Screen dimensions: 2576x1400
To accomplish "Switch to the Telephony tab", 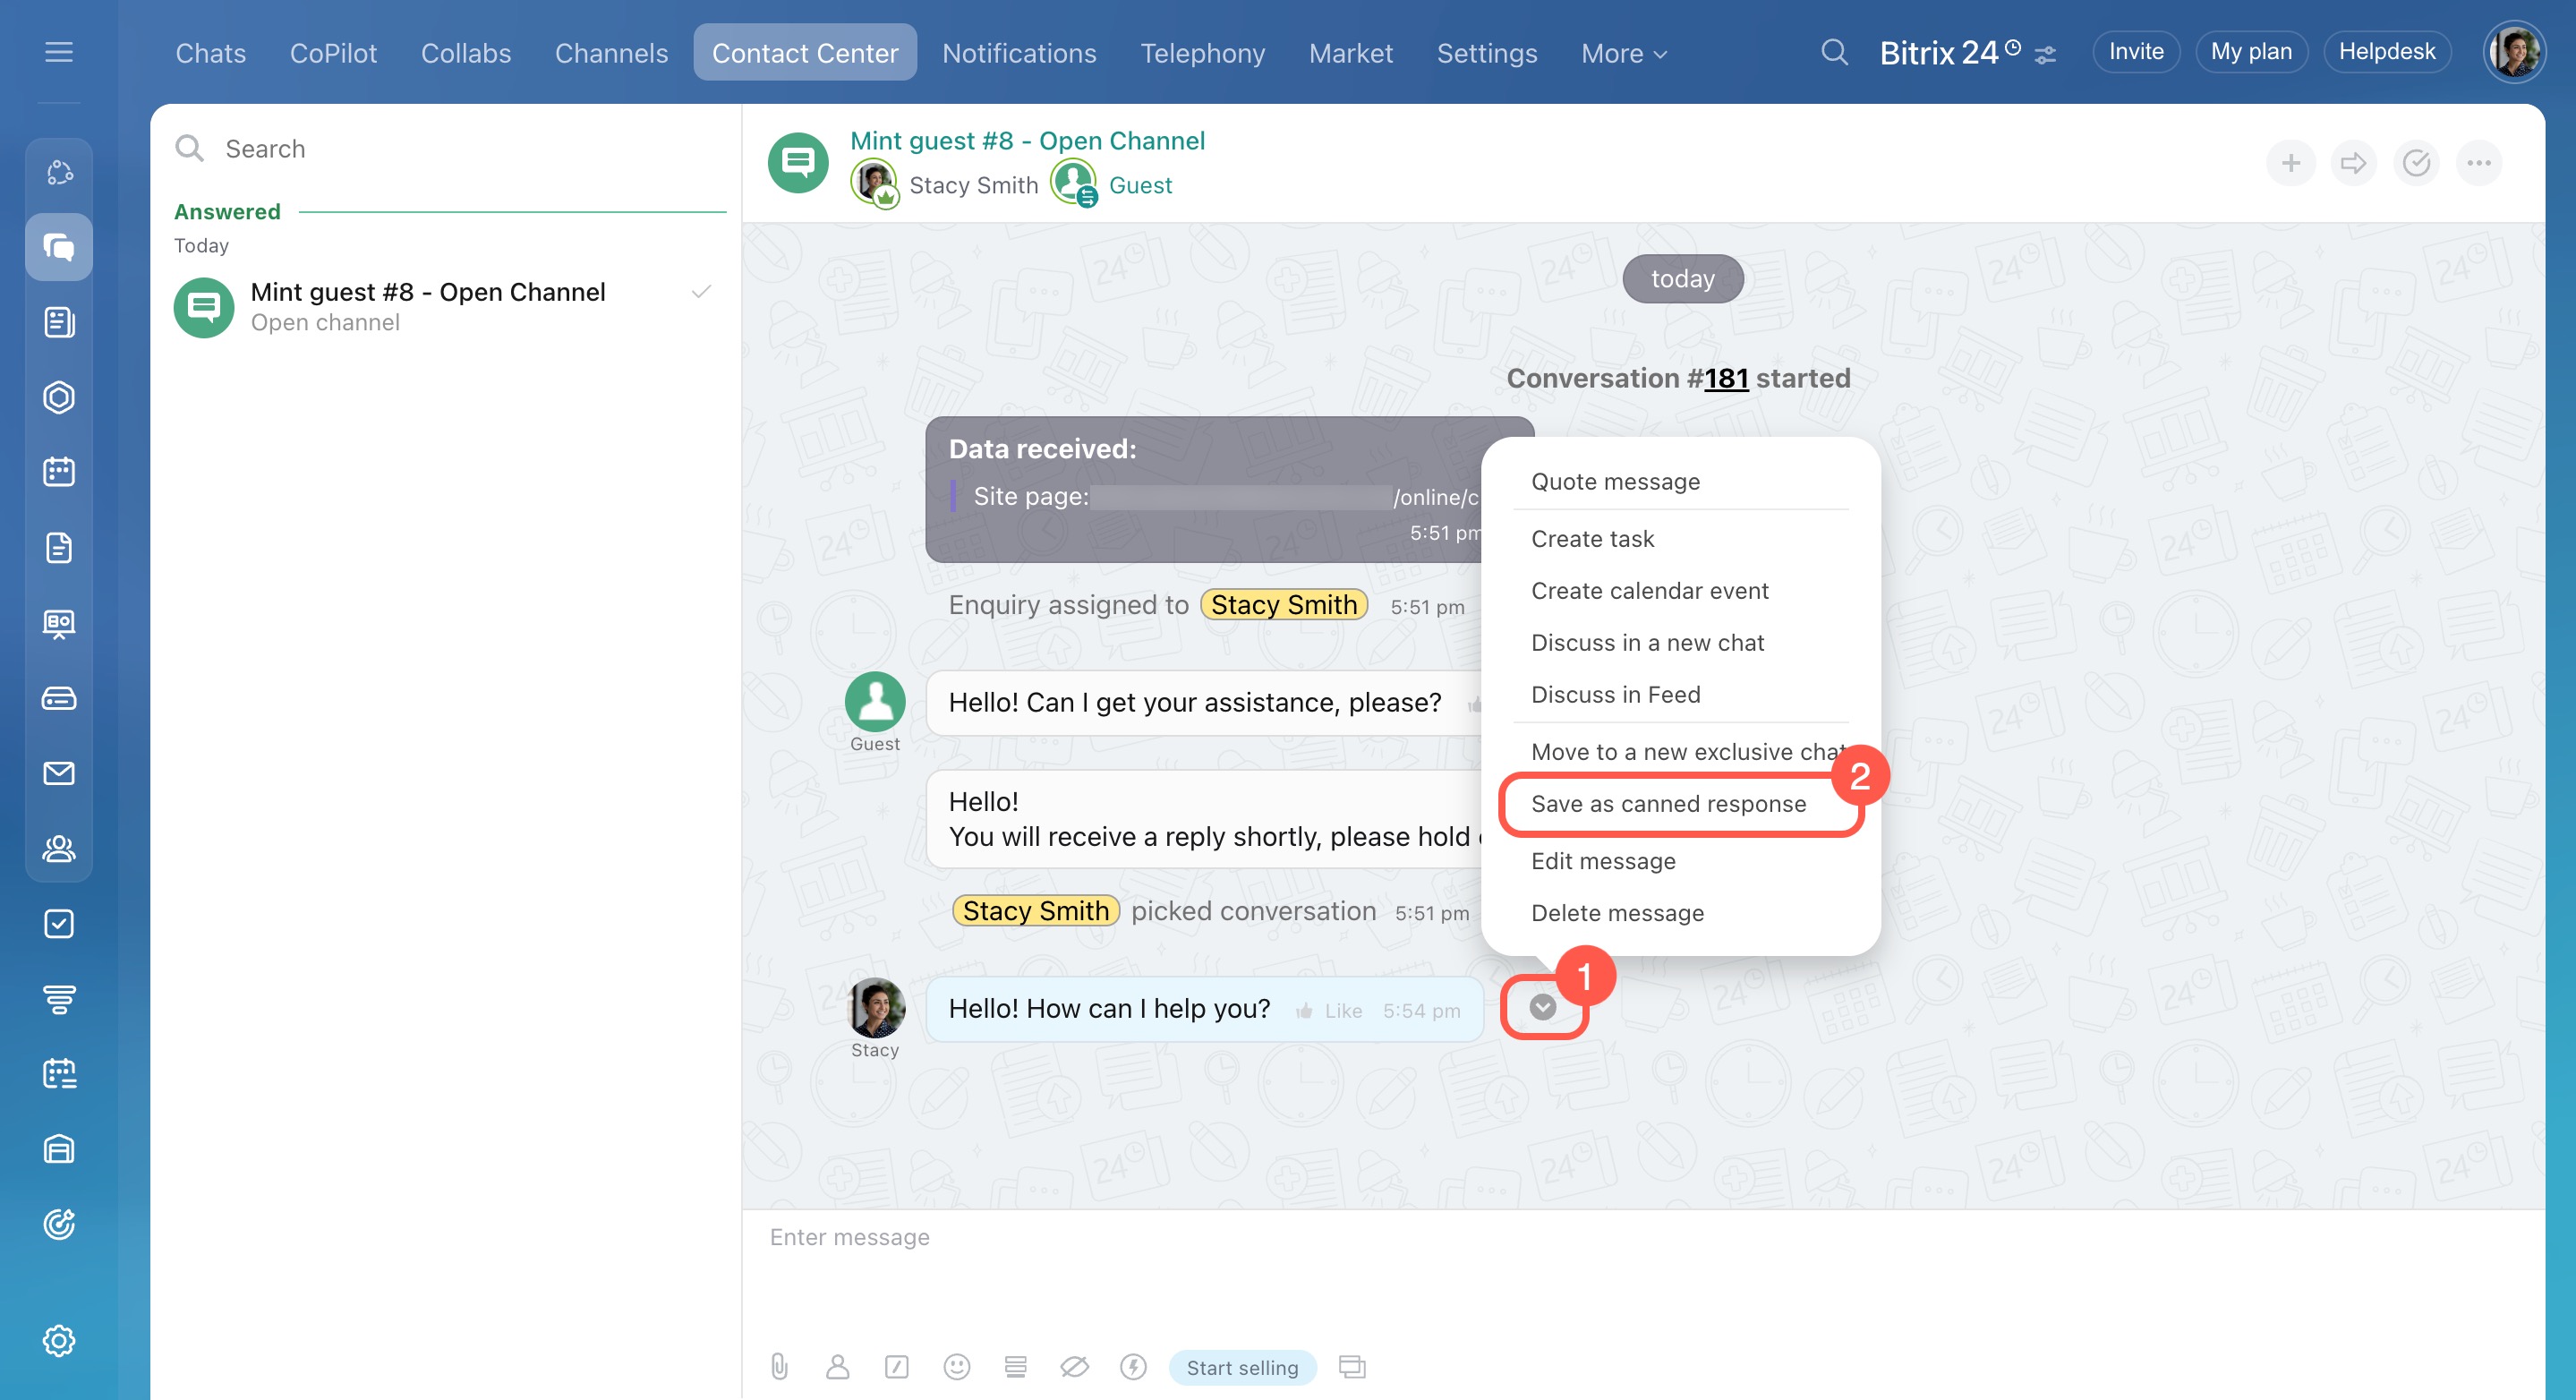I will 1202,53.
